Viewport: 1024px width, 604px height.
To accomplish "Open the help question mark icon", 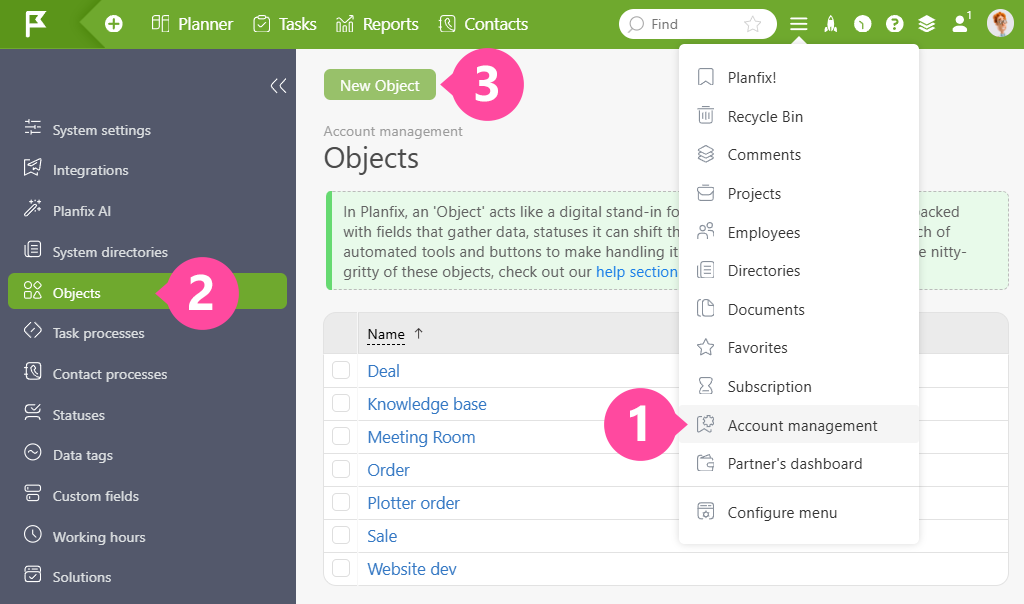I will click(895, 24).
